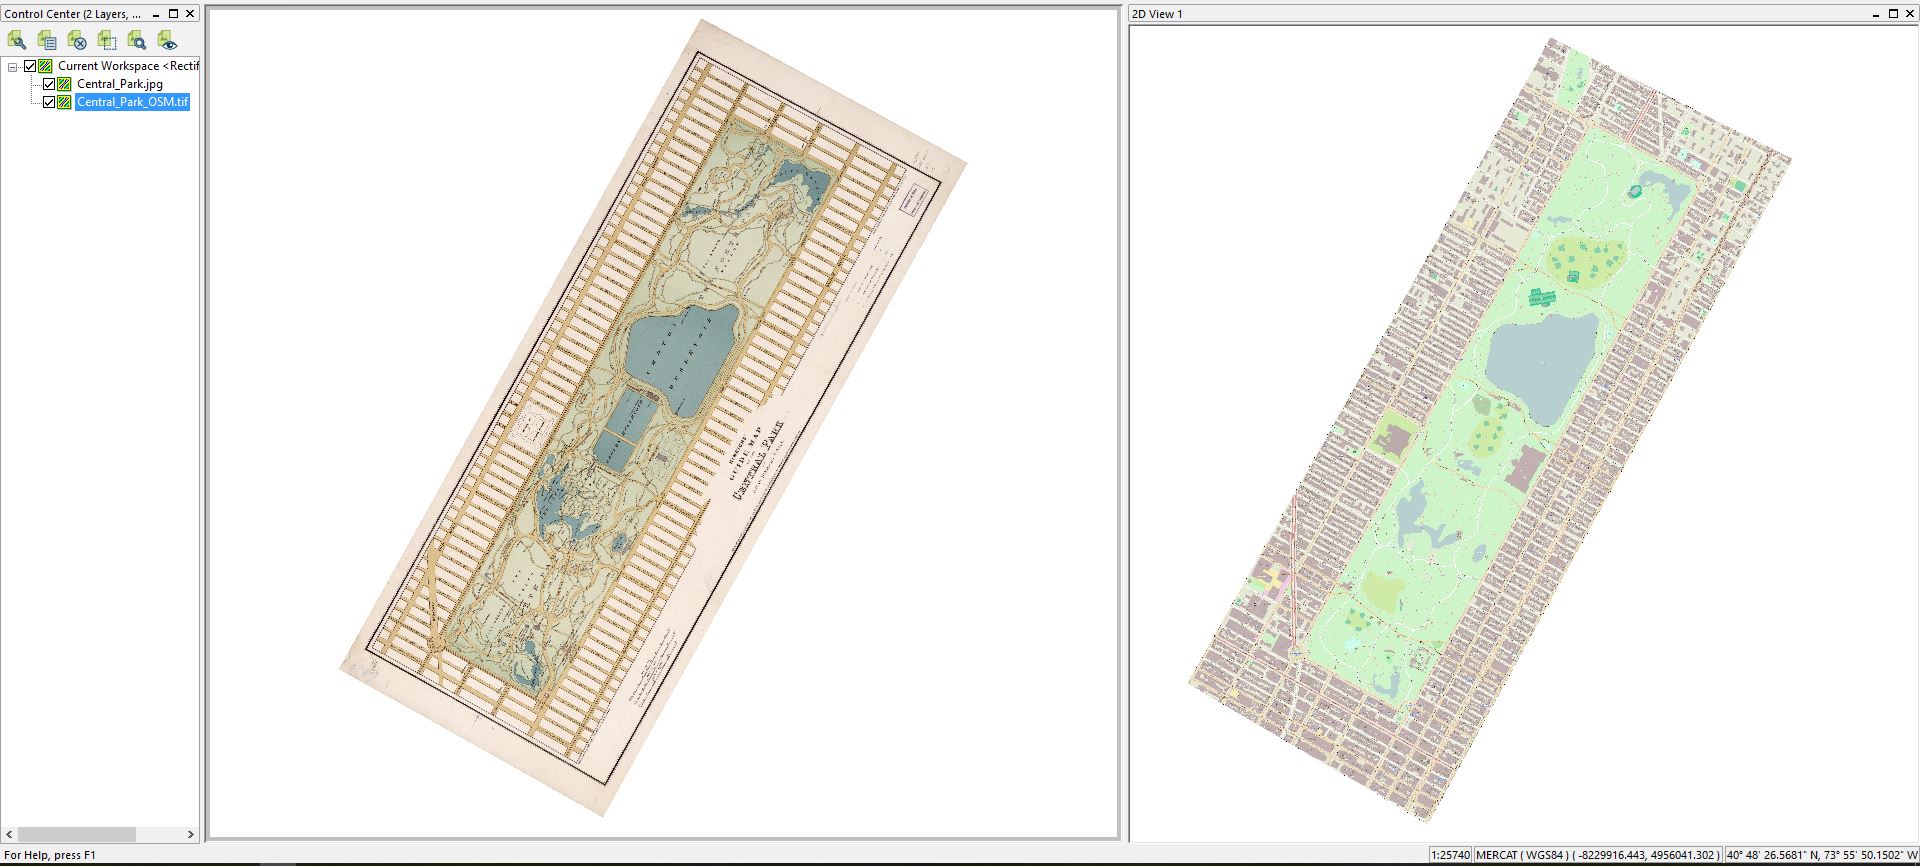Screen dimensions: 1920x866
Task: Hide the Central_Park.jpg layer
Action: pyautogui.click(x=49, y=84)
